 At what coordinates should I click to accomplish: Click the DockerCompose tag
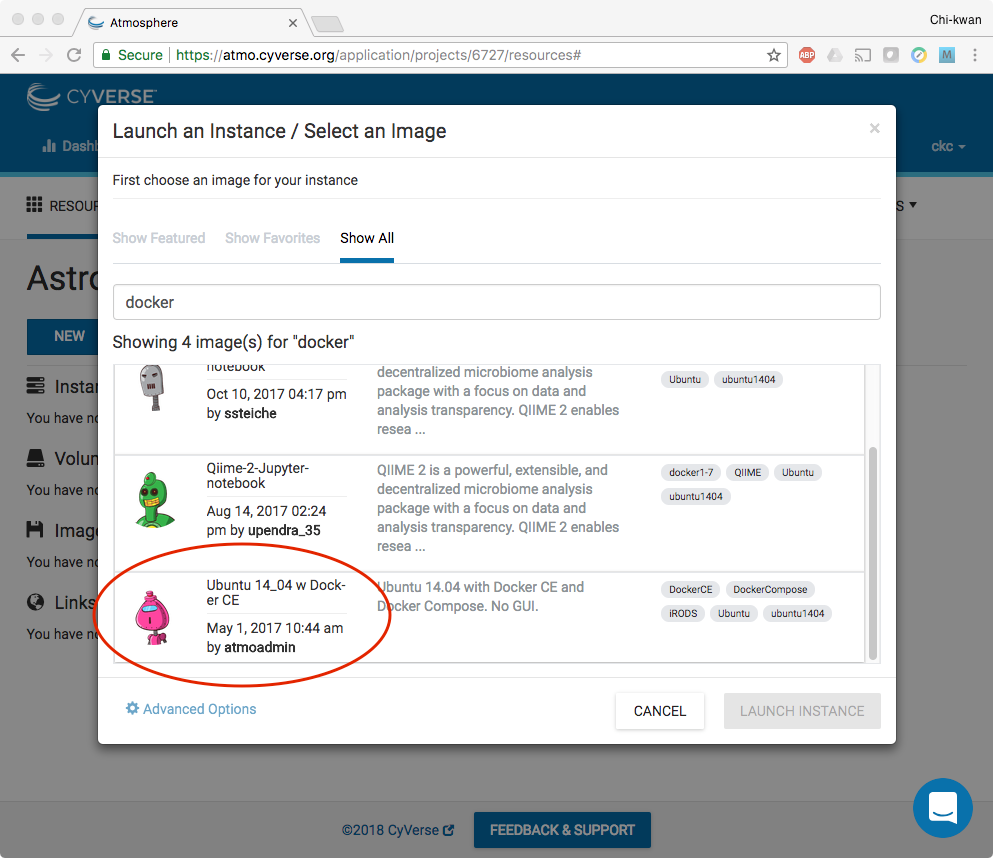(x=770, y=590)
